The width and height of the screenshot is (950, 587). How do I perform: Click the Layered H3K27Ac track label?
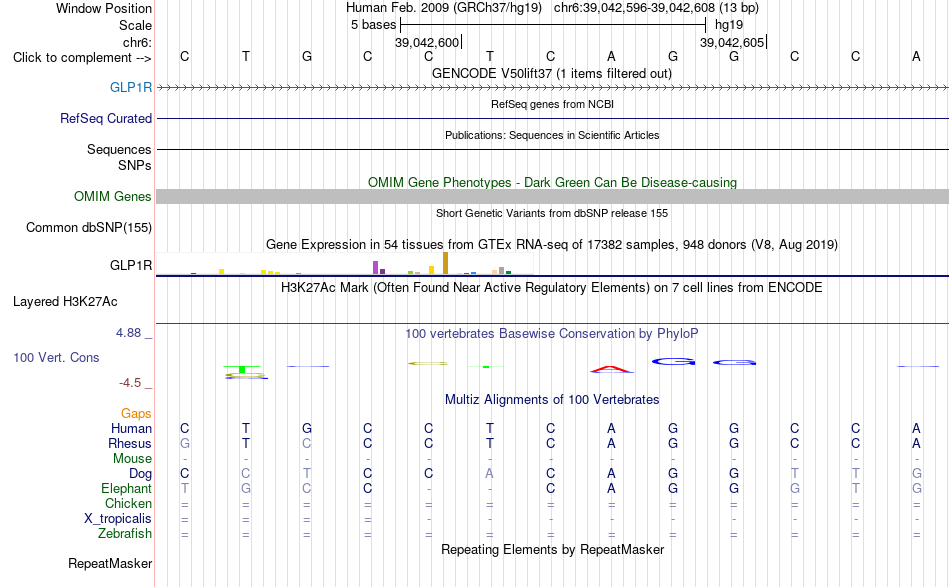[65, 302]
